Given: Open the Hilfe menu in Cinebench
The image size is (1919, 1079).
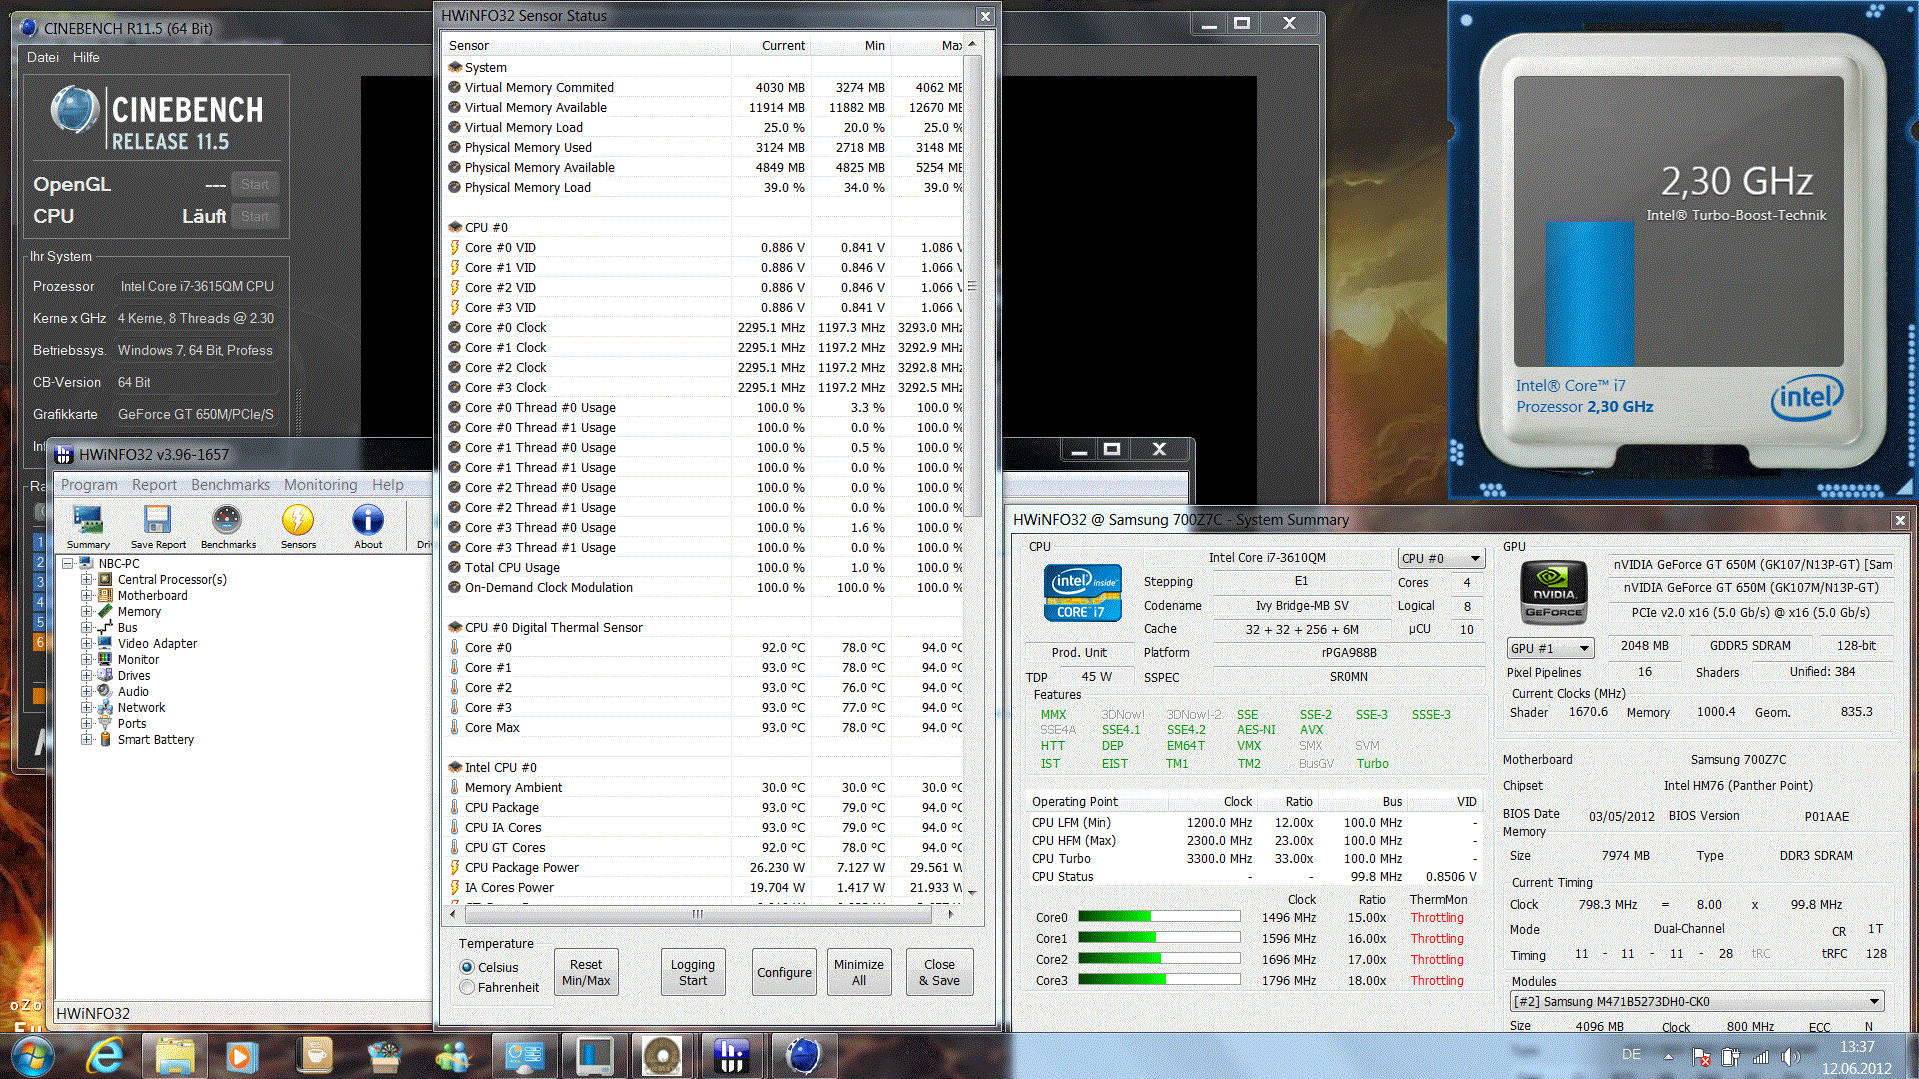Looking at the screenshot, I should [86, 57].
